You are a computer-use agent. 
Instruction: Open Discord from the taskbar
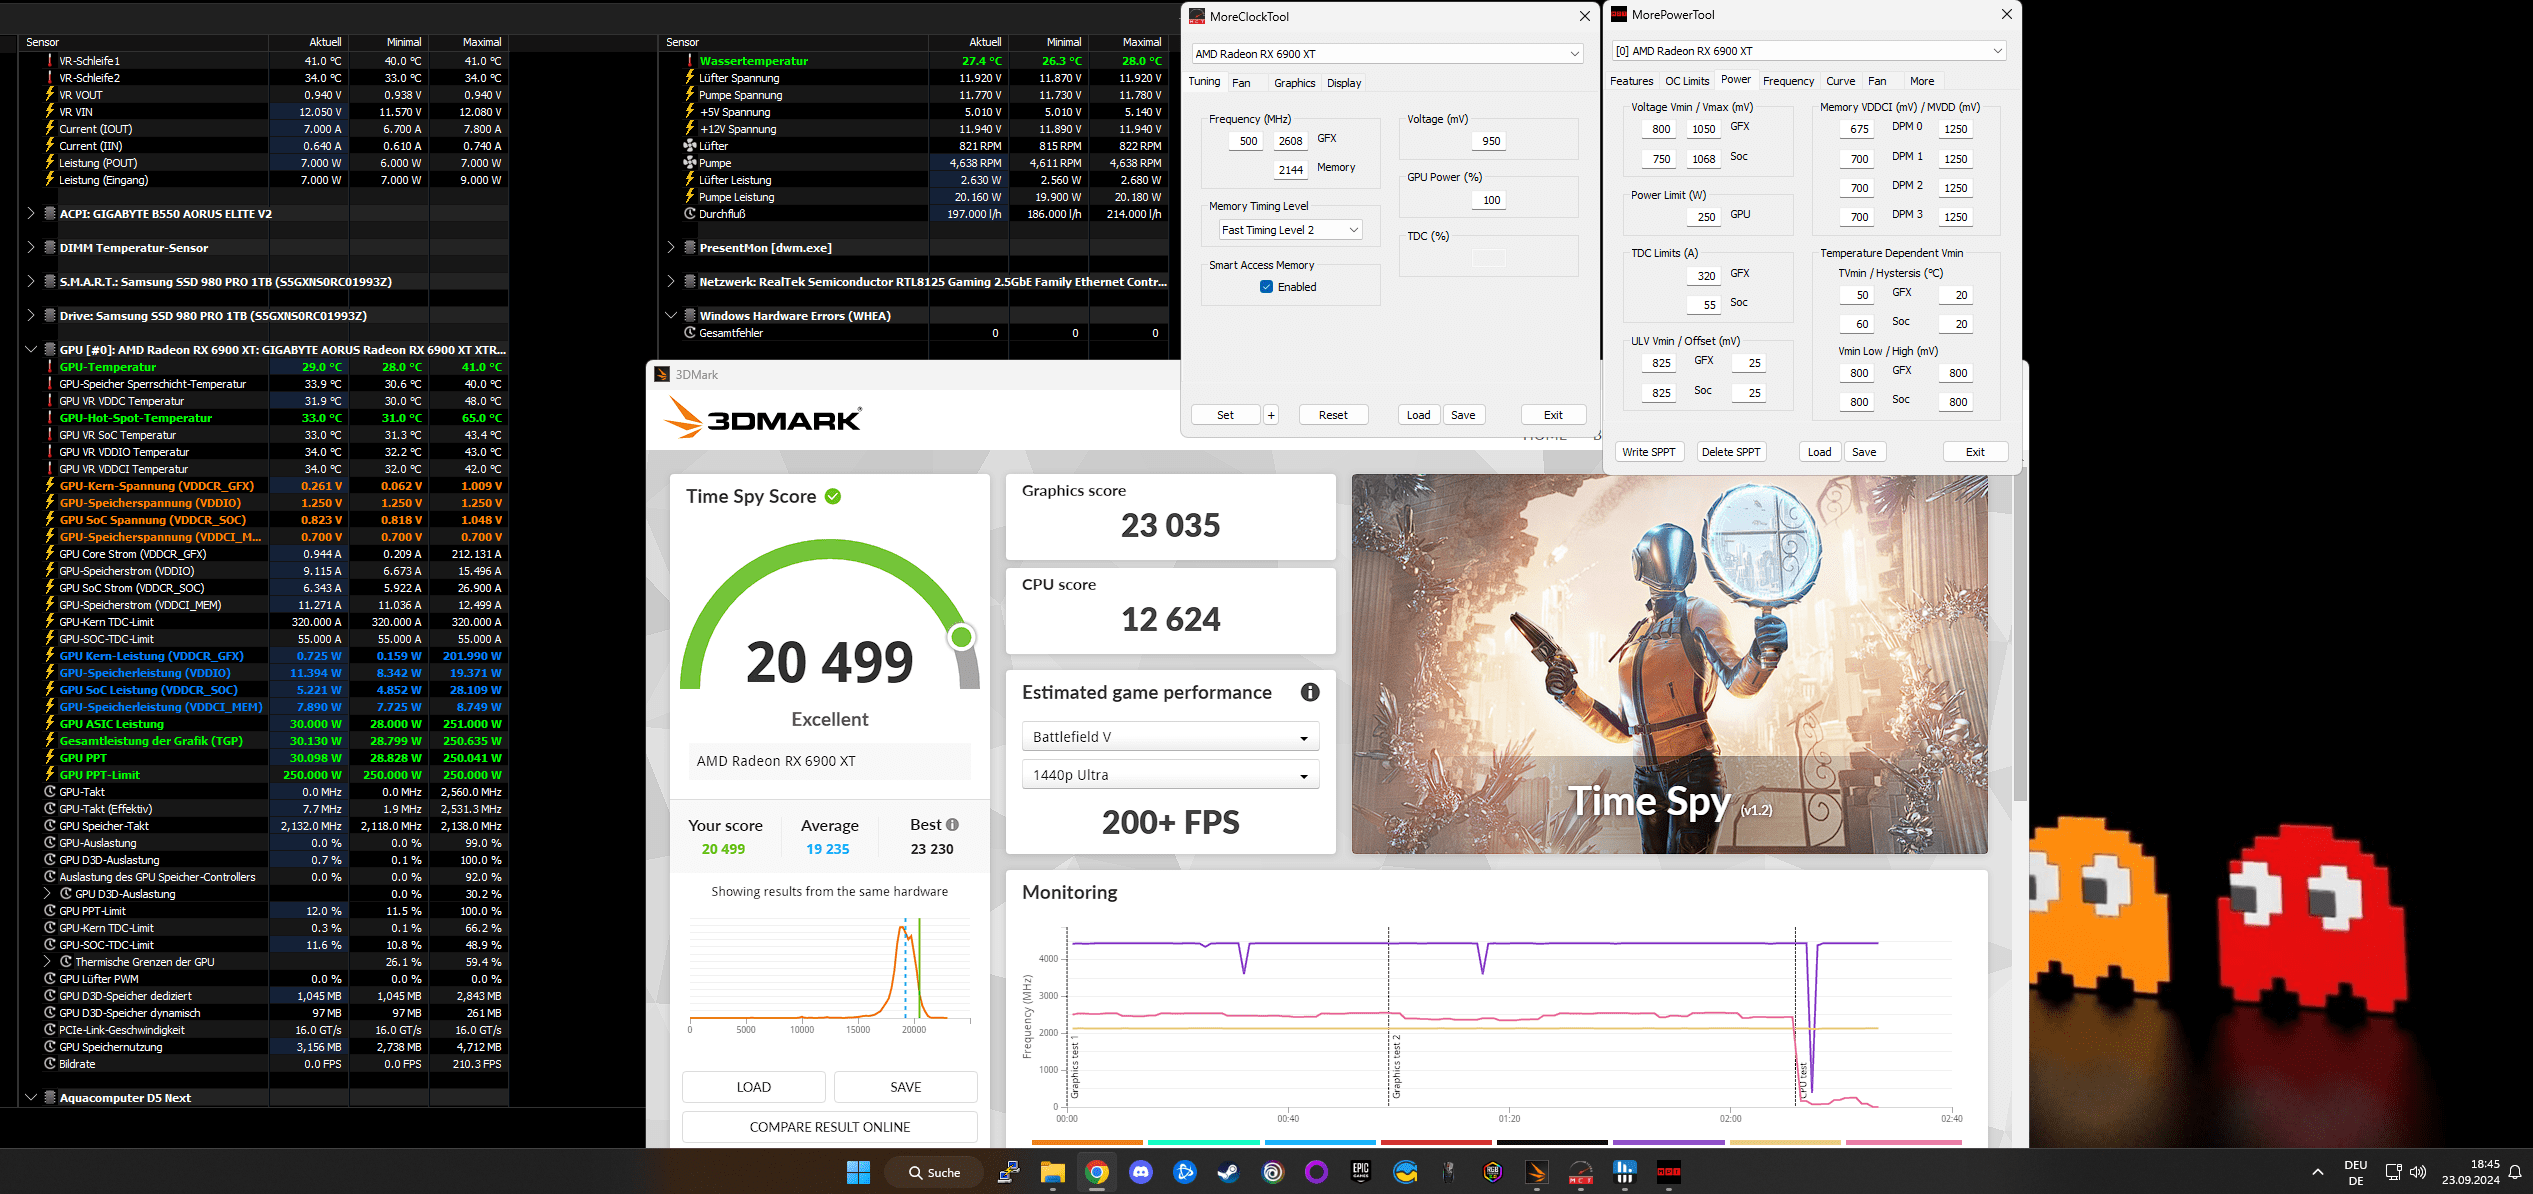1141,1172
